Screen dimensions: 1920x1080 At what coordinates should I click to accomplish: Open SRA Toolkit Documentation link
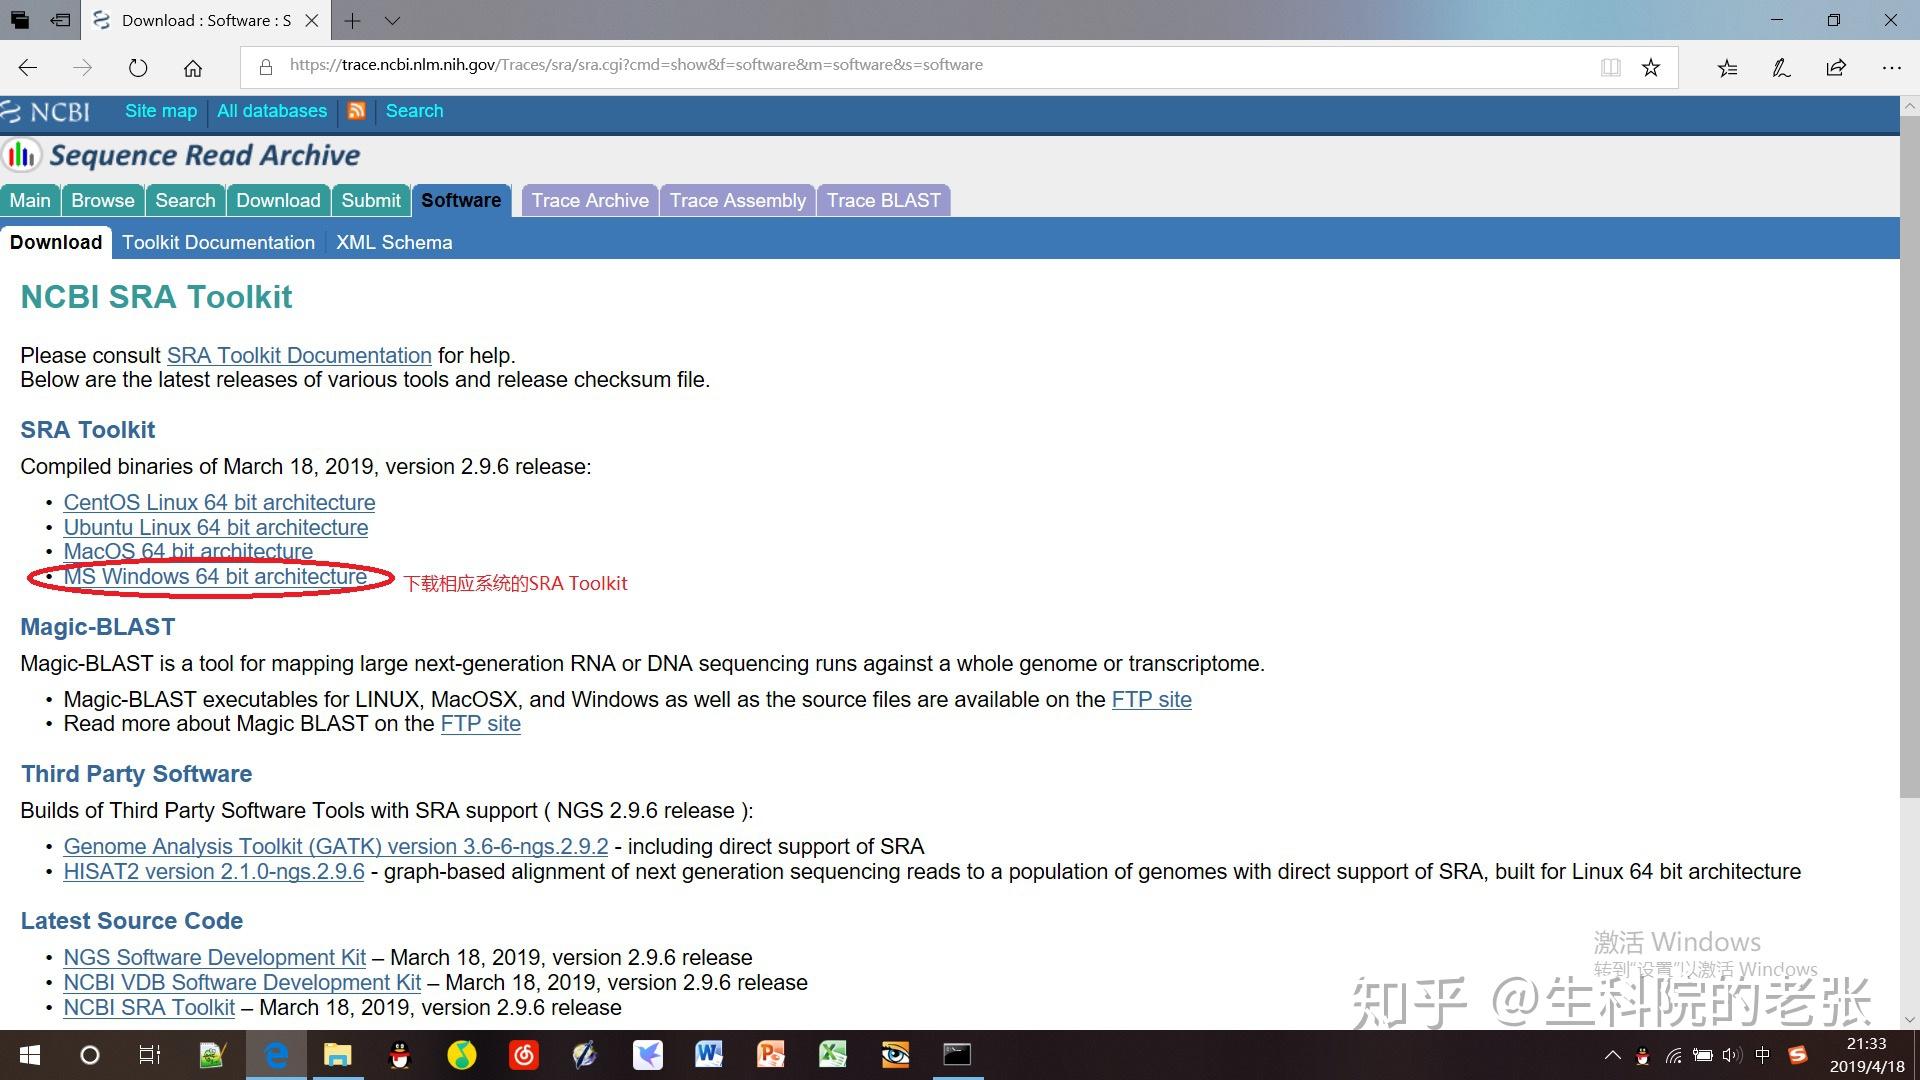(x=298, y=355)
